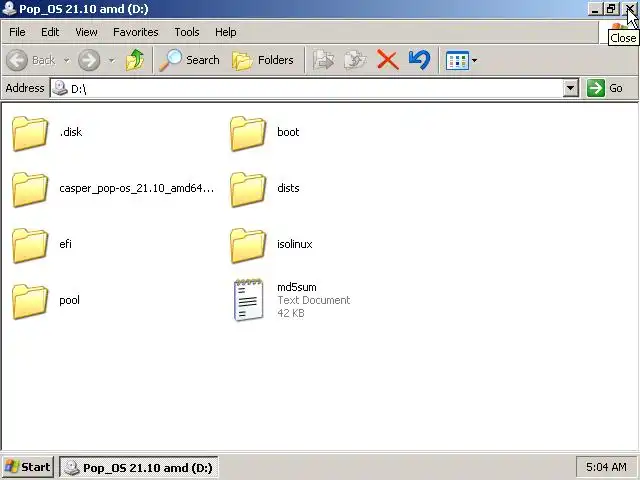The height and width of the screenshot is (480, 640).
Task: Open the Back history dropdown arrow
Action: [66, 60]
